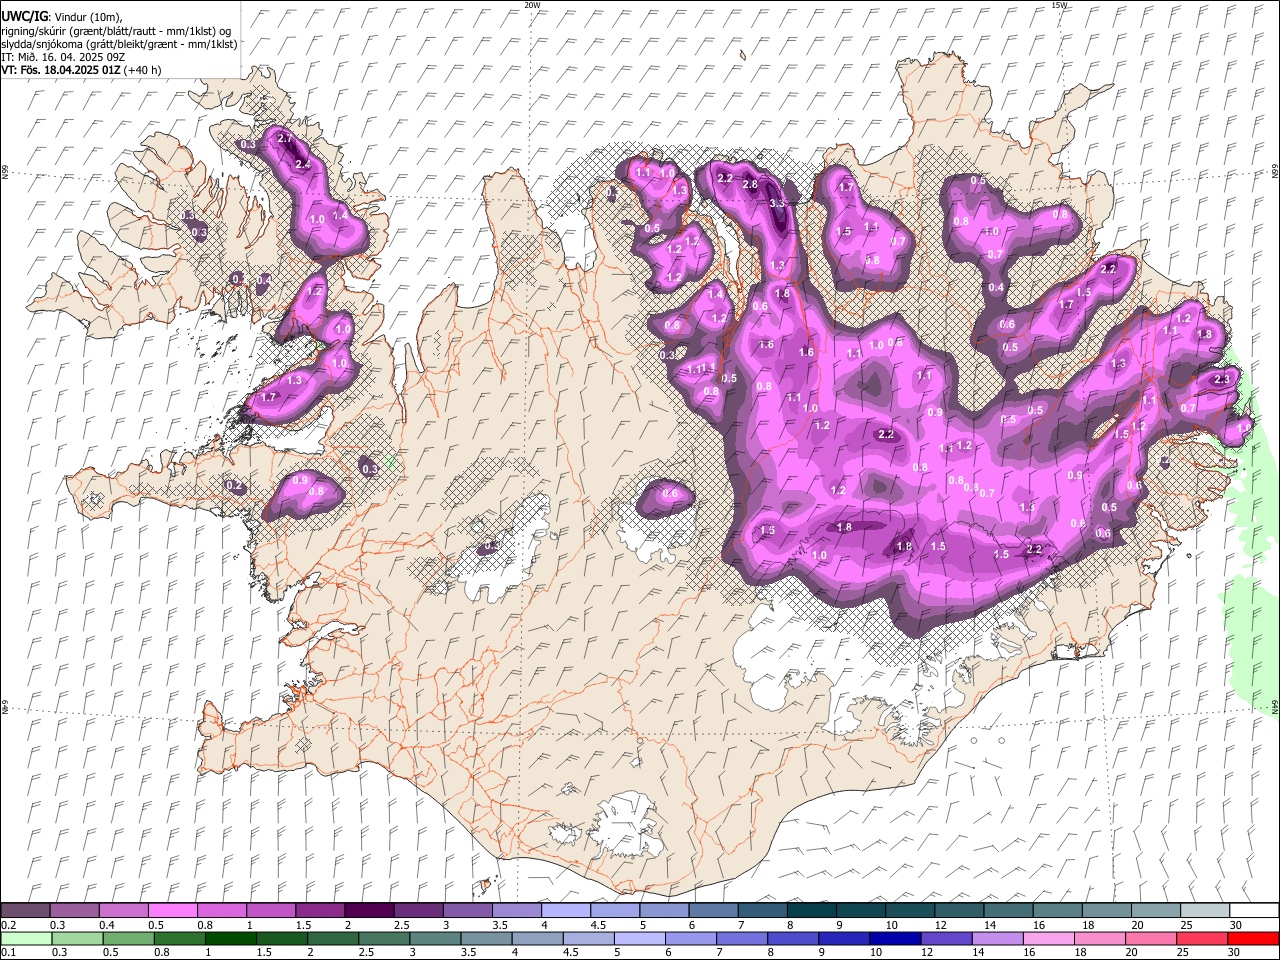Select the pink 18 swatch in the bottom legend row
This screenshot has height=960, width=1280.
pyautogui.click(x=1099, y=938)
